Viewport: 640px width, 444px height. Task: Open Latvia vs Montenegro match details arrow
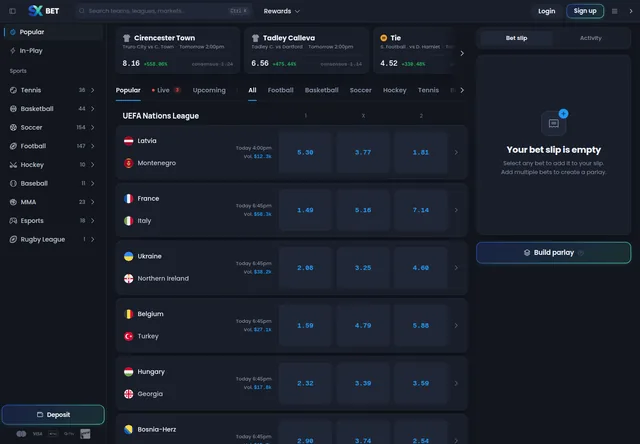[456, 152]
